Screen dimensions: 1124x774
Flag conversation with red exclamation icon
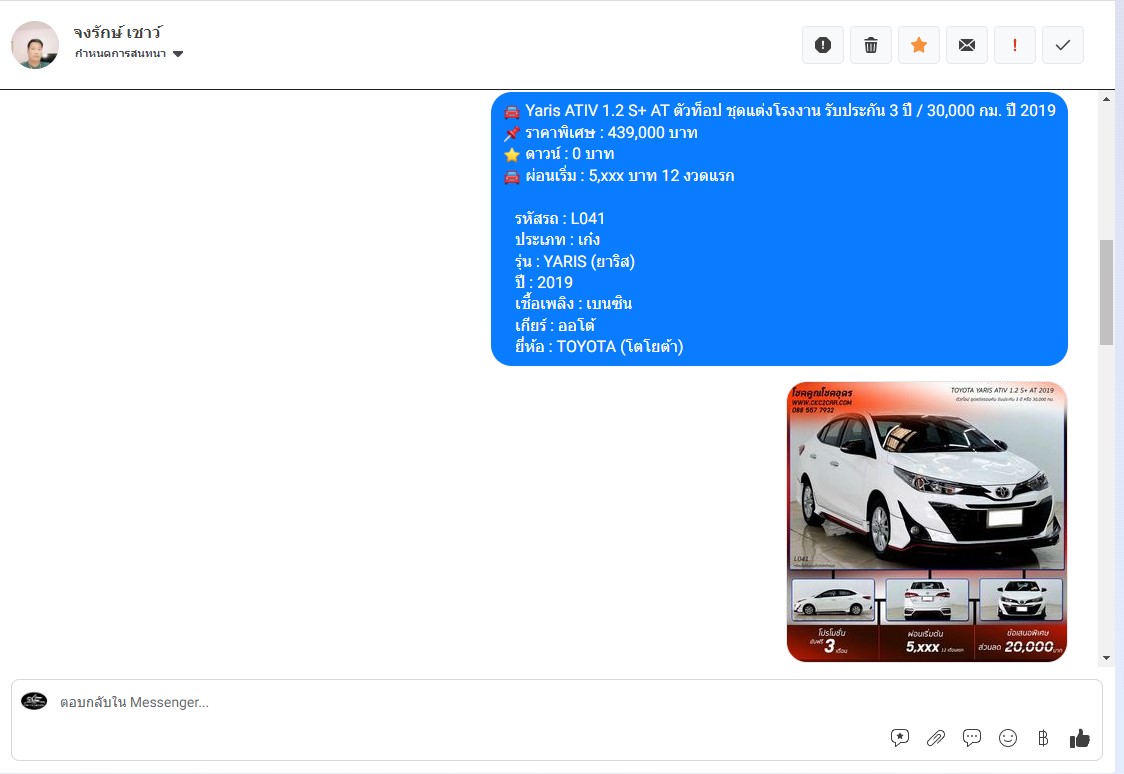pos(1015,45)
